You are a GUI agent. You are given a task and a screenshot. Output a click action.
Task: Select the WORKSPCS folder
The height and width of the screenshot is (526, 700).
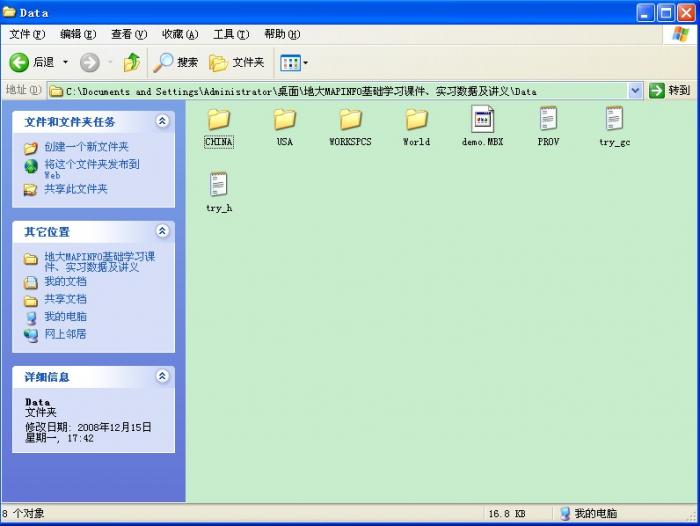coord(350,120)
